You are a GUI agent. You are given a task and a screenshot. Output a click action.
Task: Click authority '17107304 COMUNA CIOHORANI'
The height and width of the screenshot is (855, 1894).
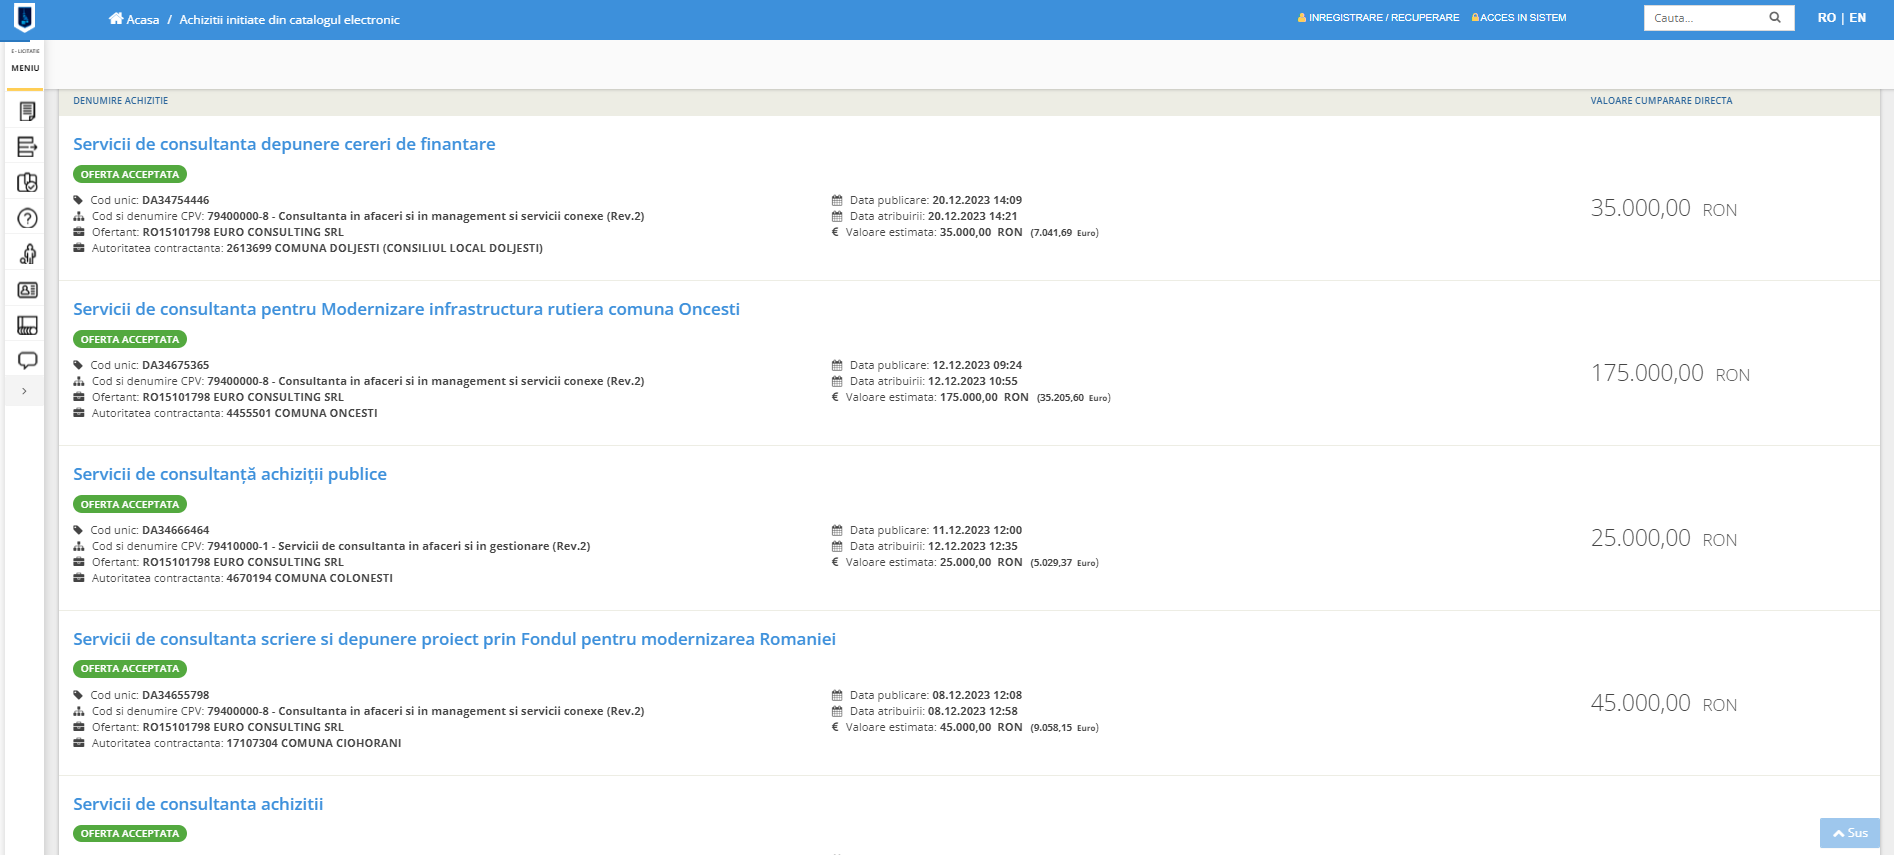pyautogui.click(x=314, y=743)
